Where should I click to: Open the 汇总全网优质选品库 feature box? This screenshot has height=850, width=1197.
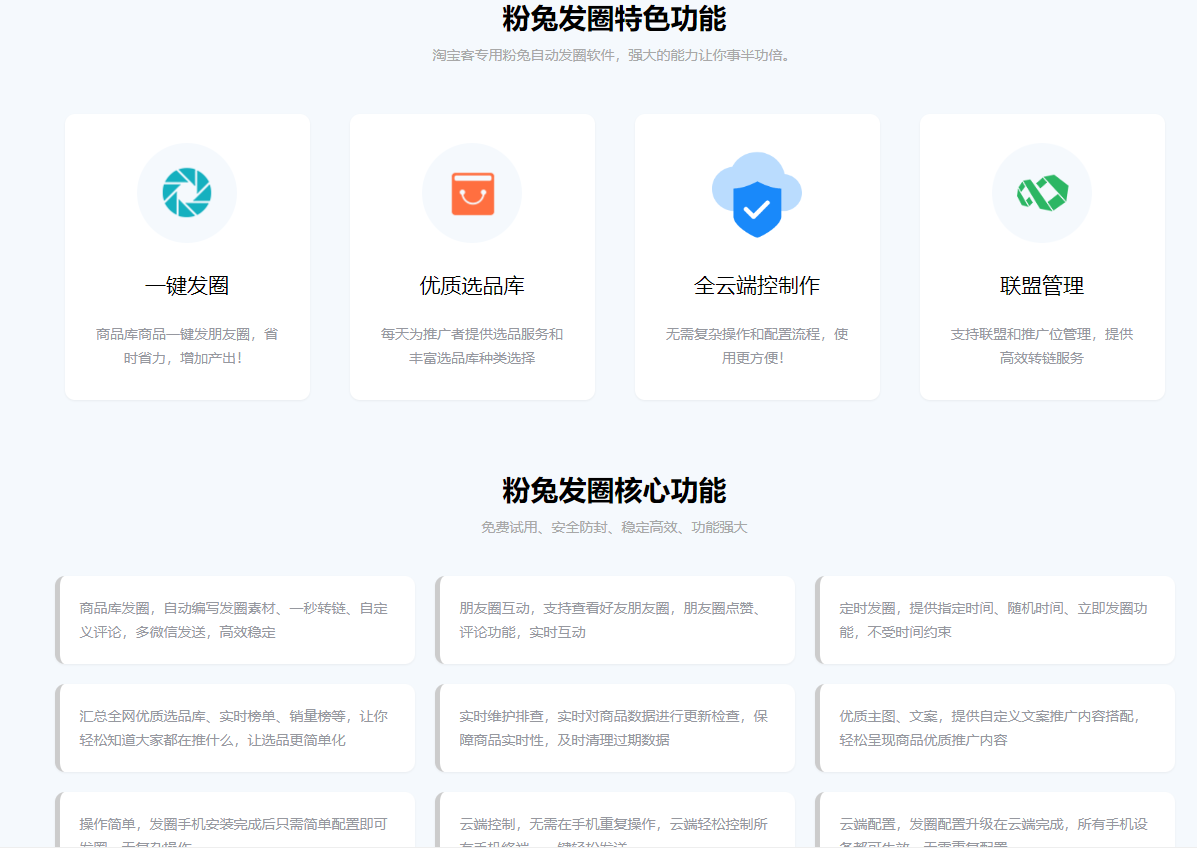pos(235,728)
